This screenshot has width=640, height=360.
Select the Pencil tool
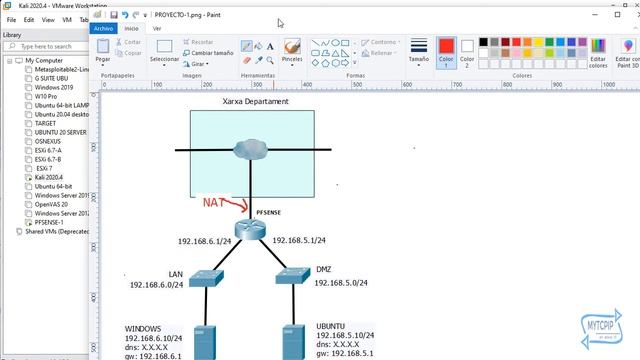click(x=246, y=46)
